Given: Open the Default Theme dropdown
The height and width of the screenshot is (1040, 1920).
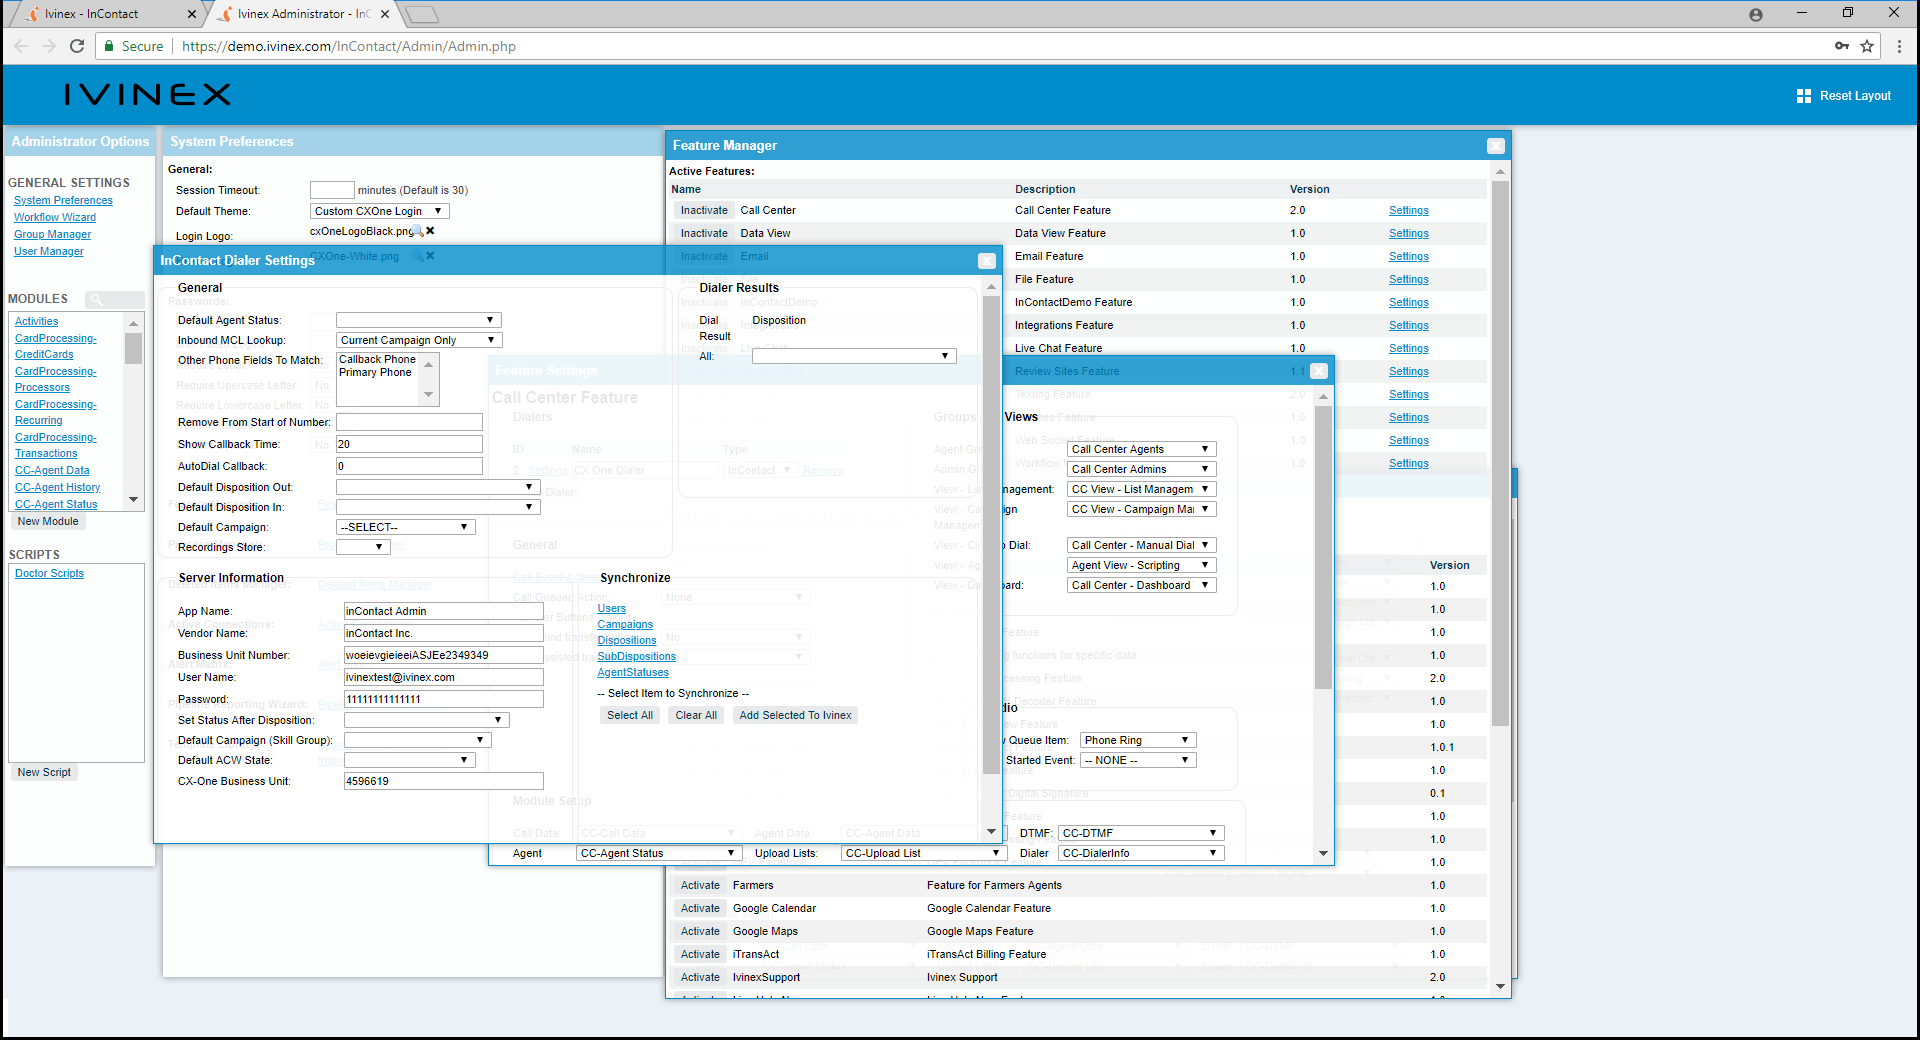Looking at the screenshot, I should point(380,211).
